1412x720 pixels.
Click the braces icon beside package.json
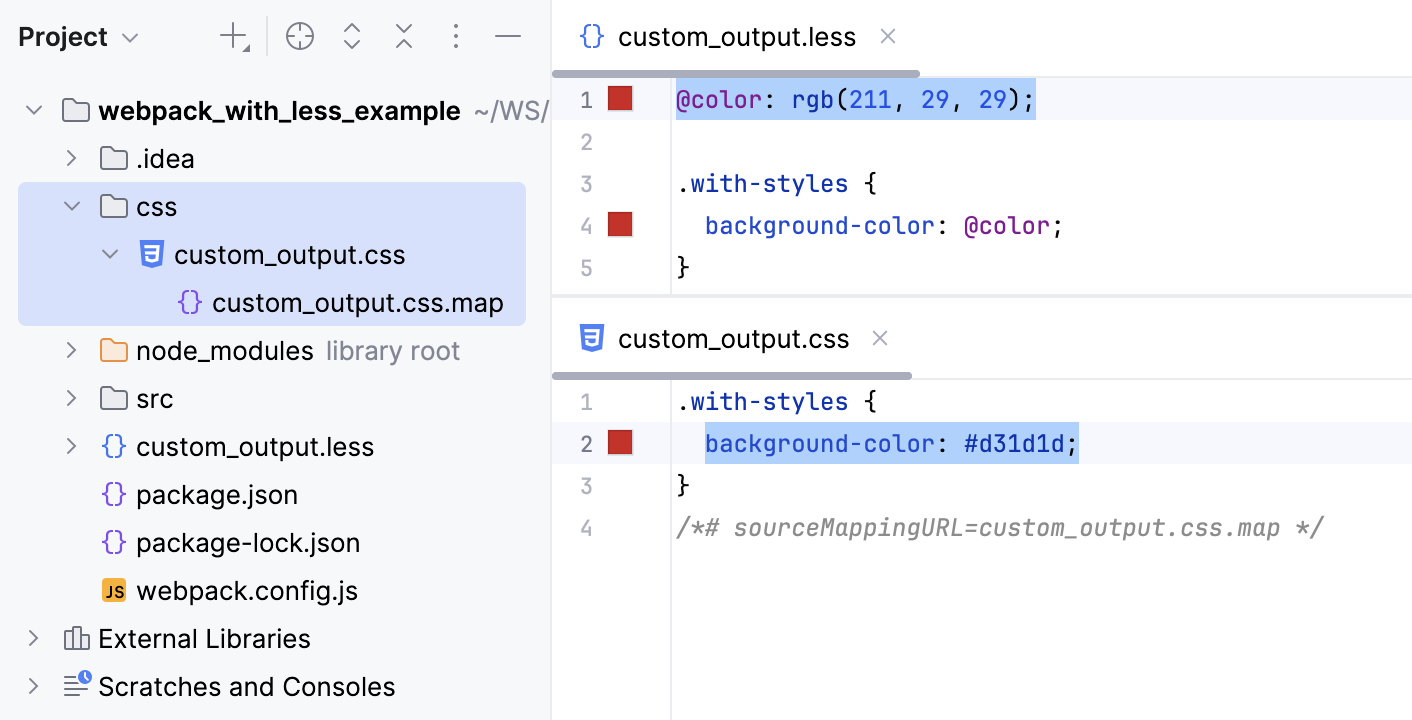pos(114,494)
